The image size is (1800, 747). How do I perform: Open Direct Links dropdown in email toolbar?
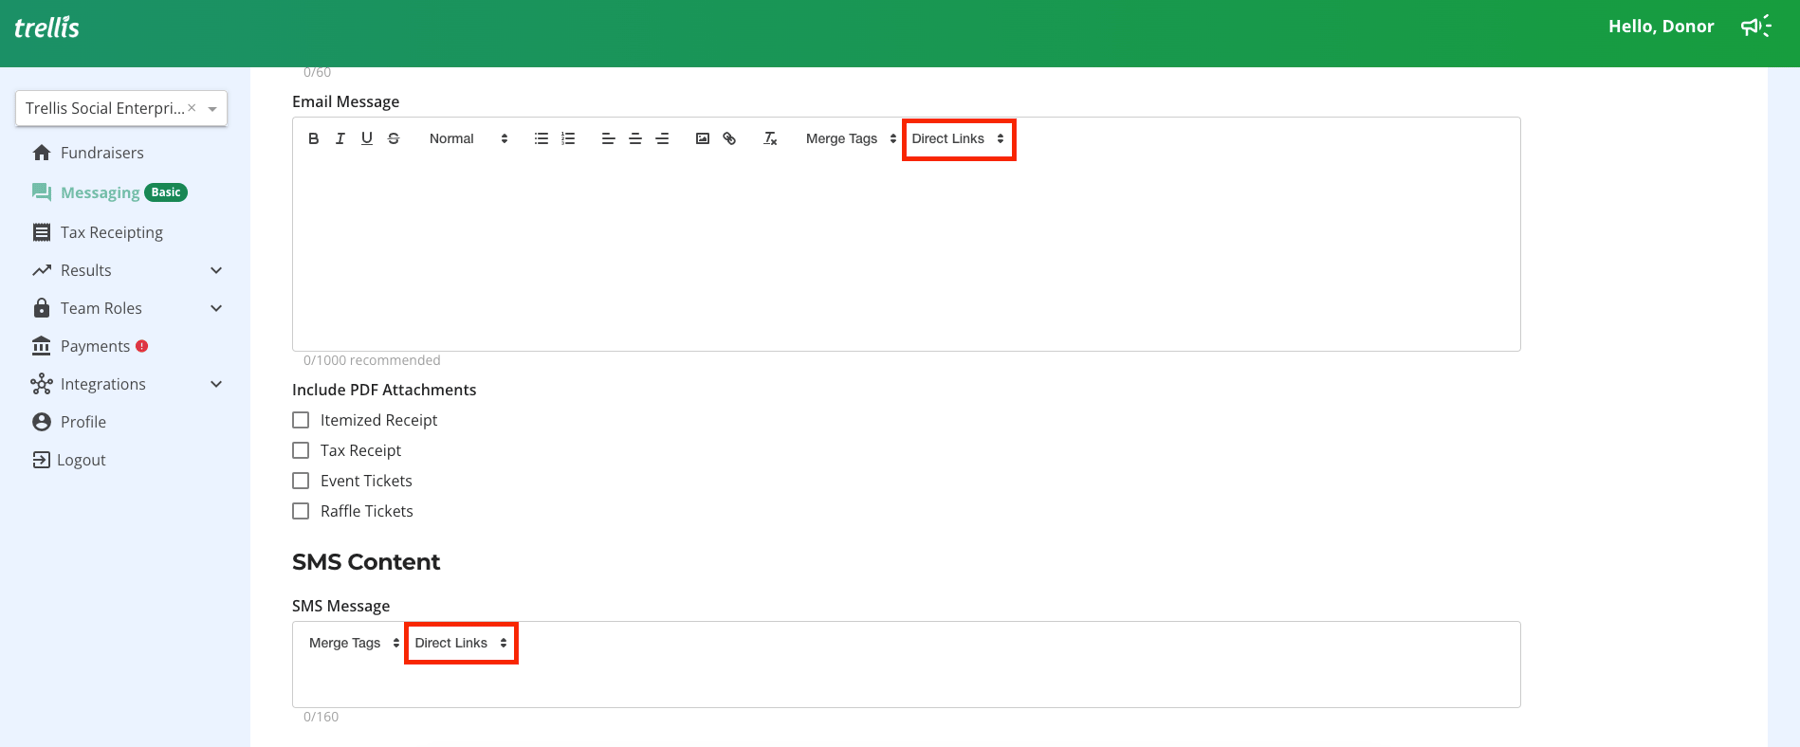tap(958, 139)
